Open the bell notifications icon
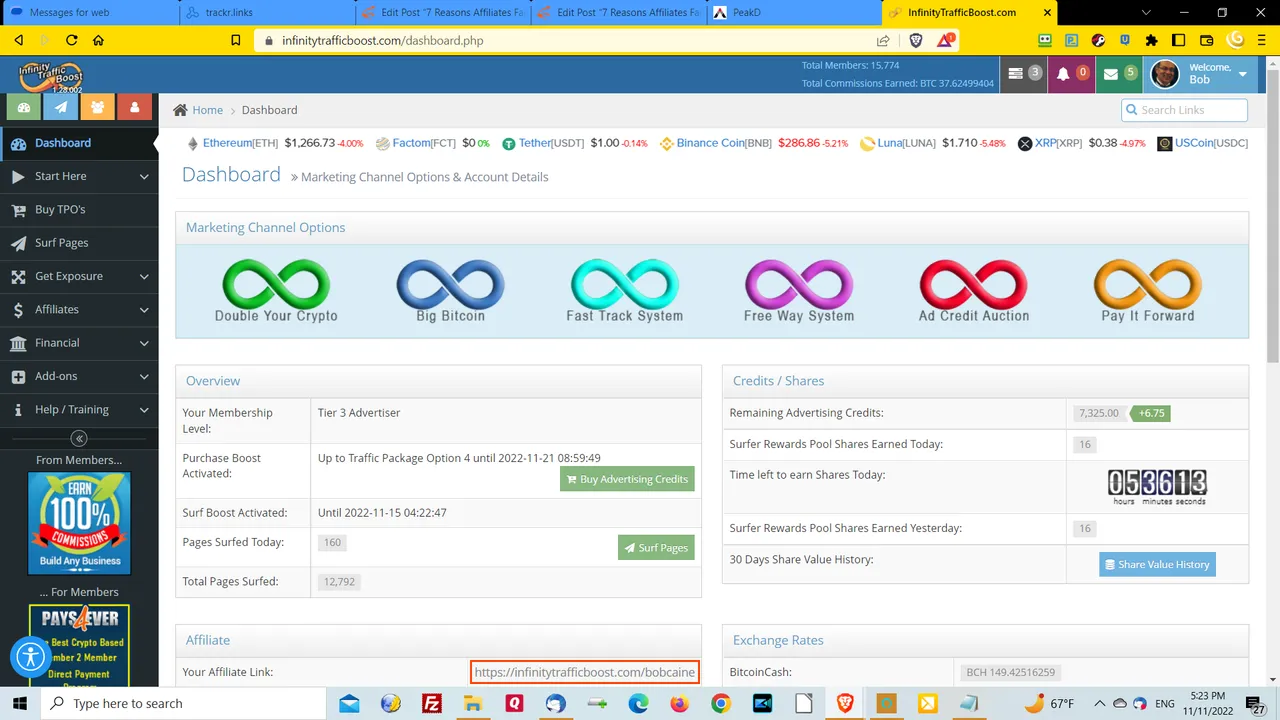Screen dimensions: 1280x720 coord(1070,74)
